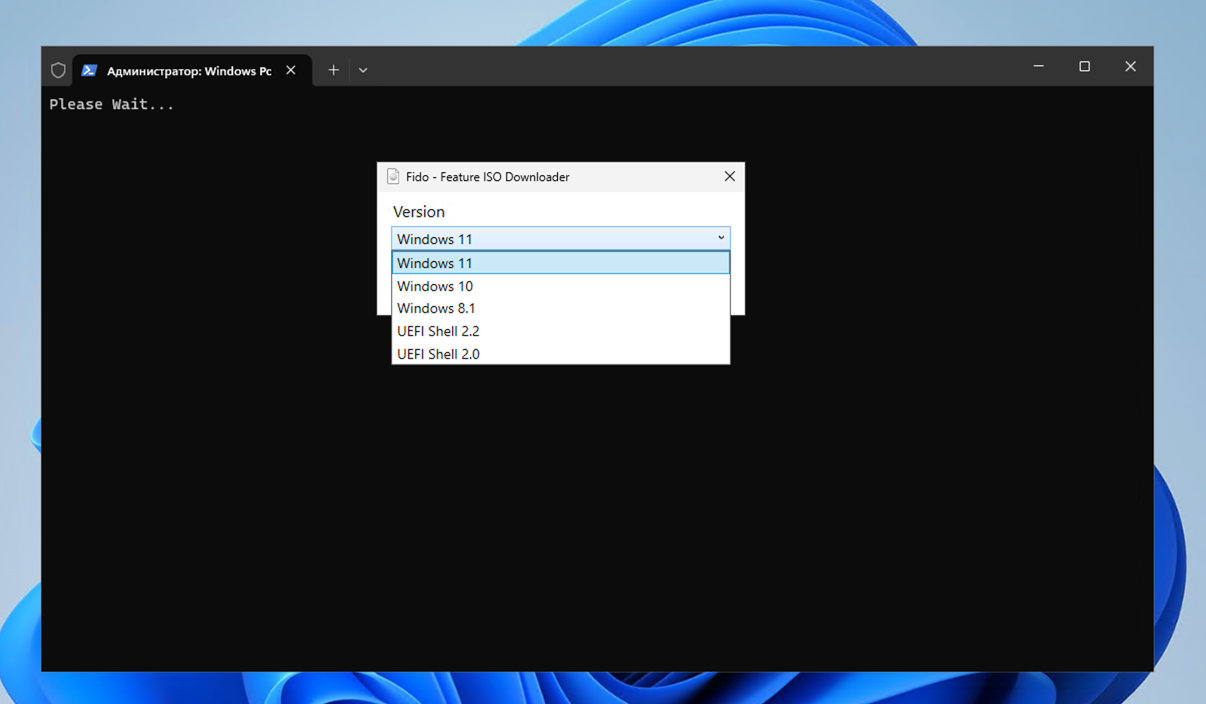Collapse the Version combo box arrow
The height and width of the screenshot is (704, 1206).
(x=720, y=238)
